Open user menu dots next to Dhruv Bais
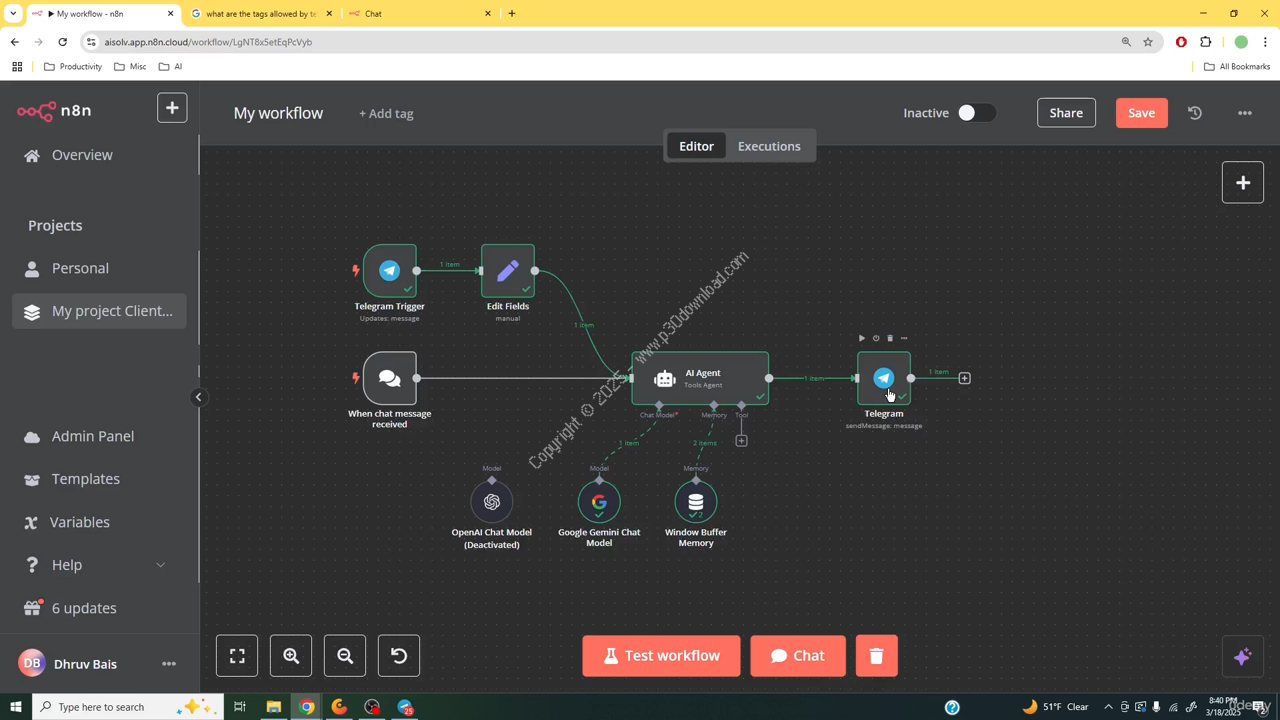This screenshot has width=1280, height=720. click(x=169, y=664)
